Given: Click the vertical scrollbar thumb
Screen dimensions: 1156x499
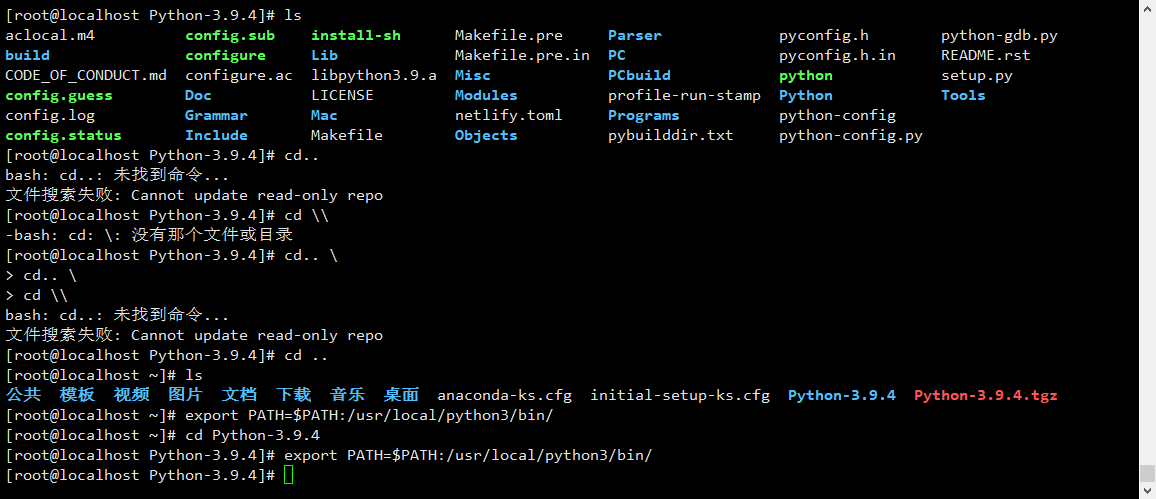Looking at the screenshot, I should pos(1147,472).
